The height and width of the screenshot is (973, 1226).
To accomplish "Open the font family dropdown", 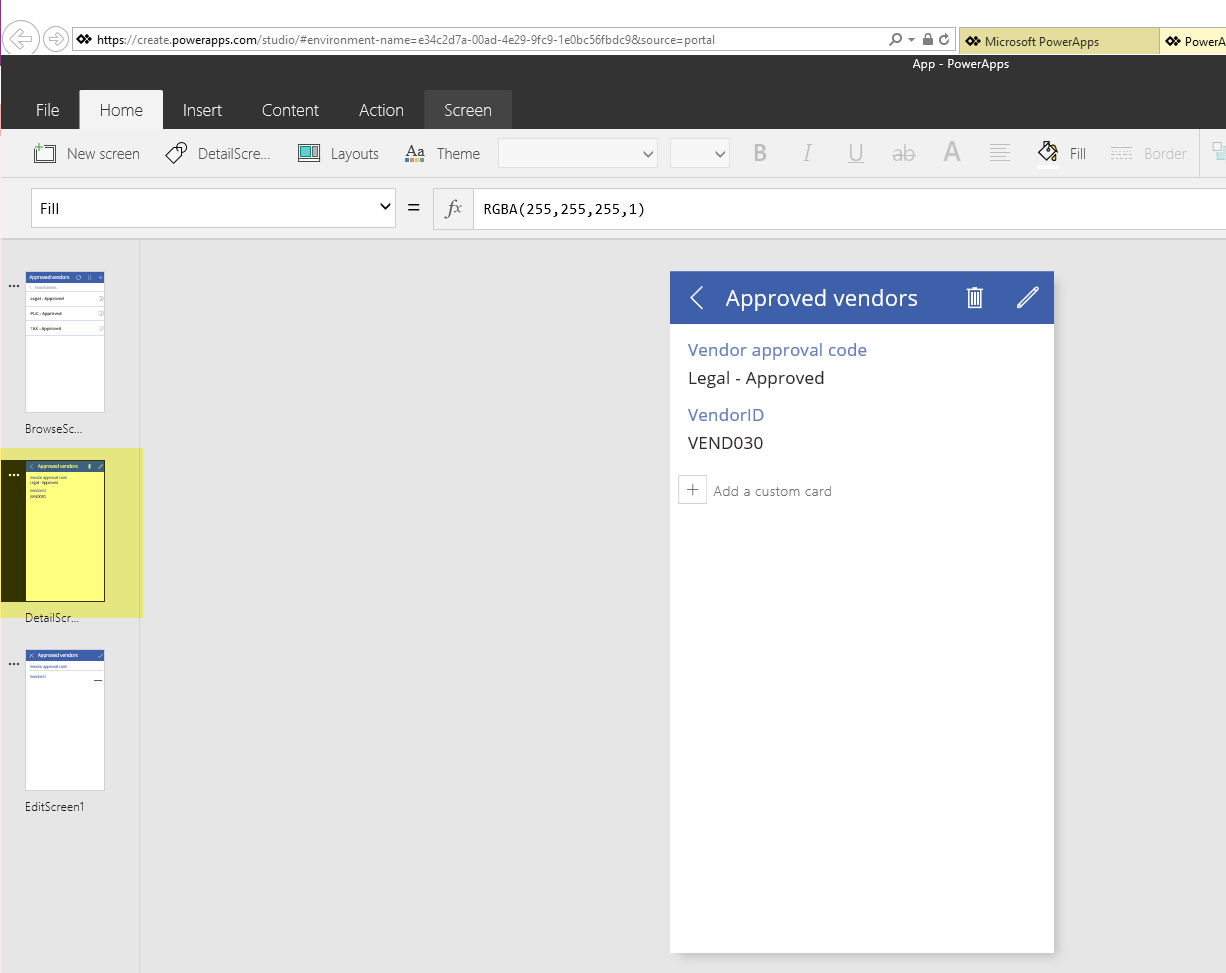I will pos(577,153).
